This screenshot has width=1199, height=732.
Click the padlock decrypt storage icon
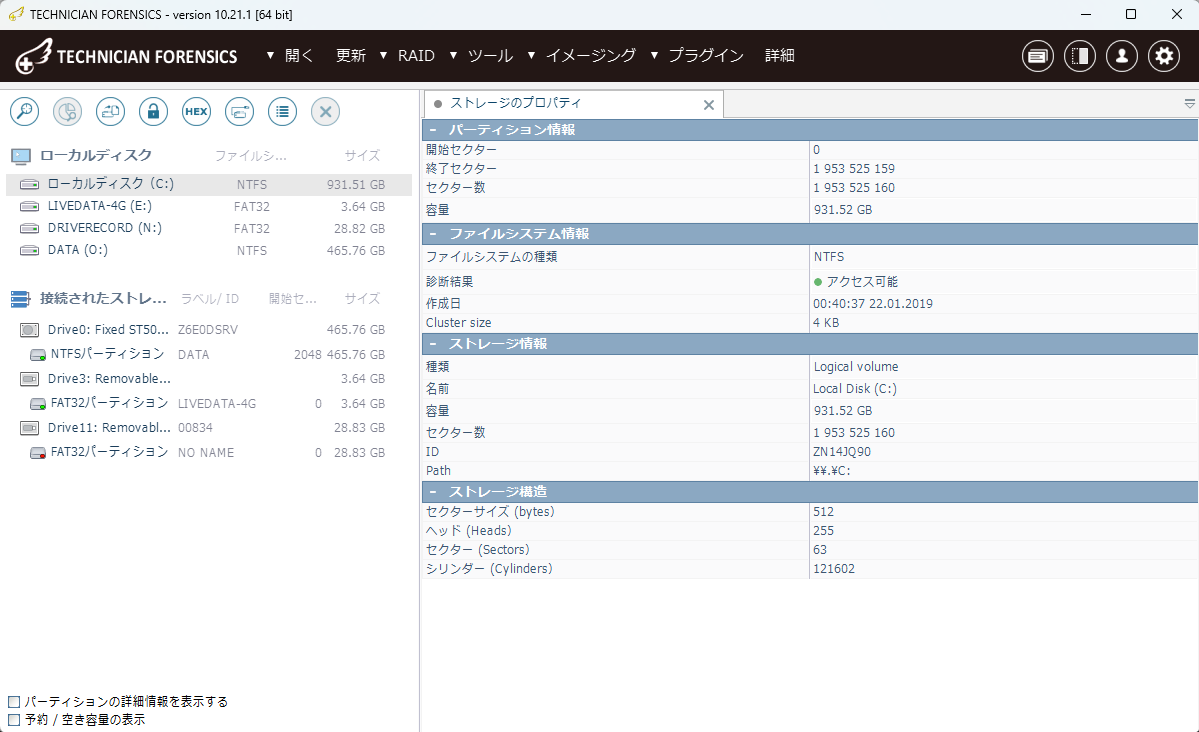153,112
